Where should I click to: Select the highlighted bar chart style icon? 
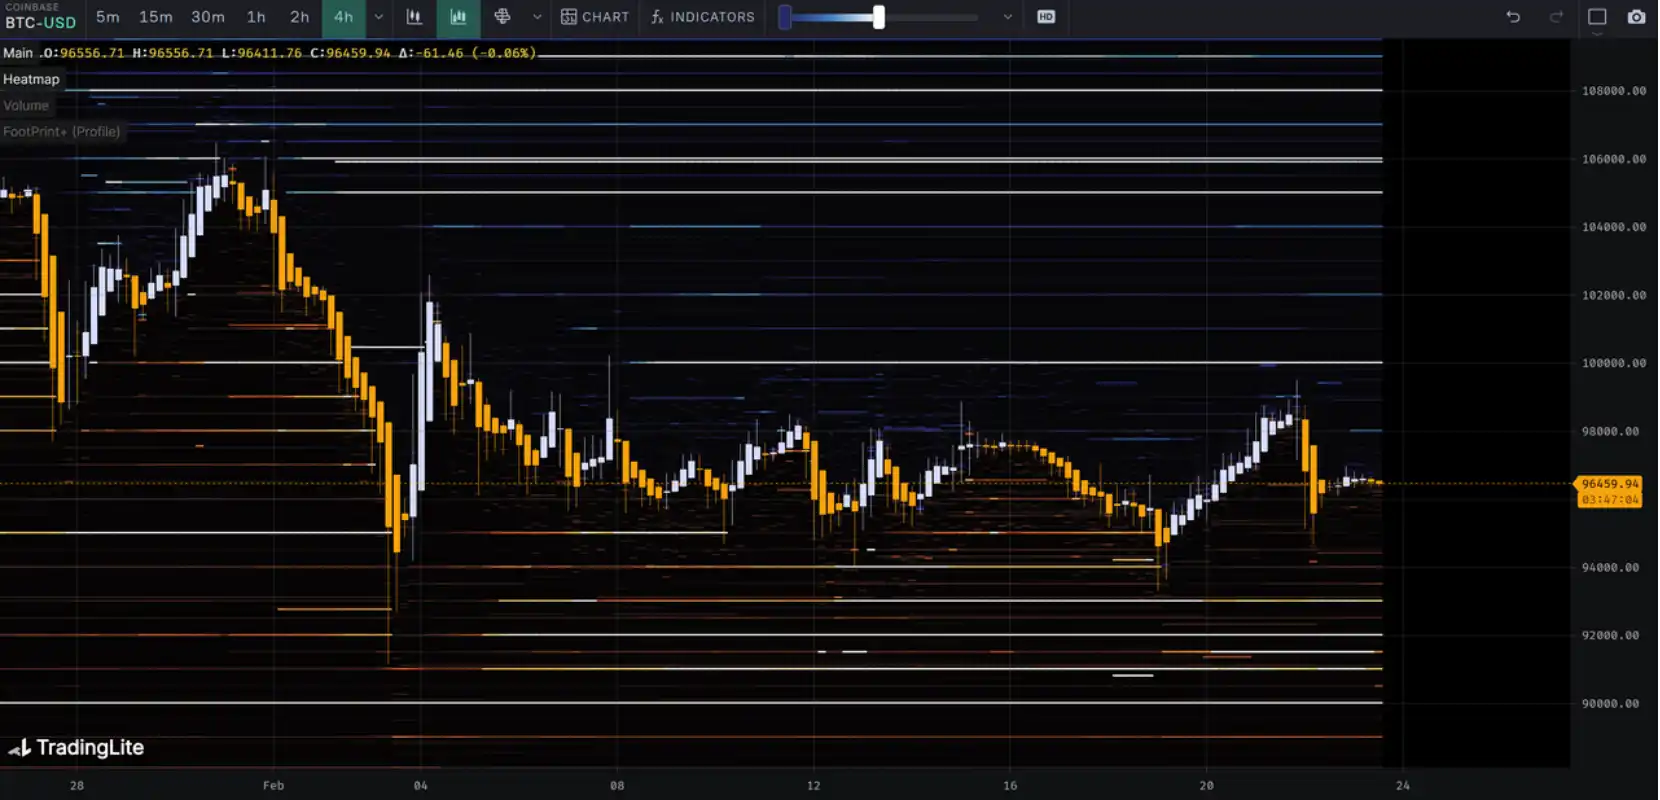tap(458, 17)
